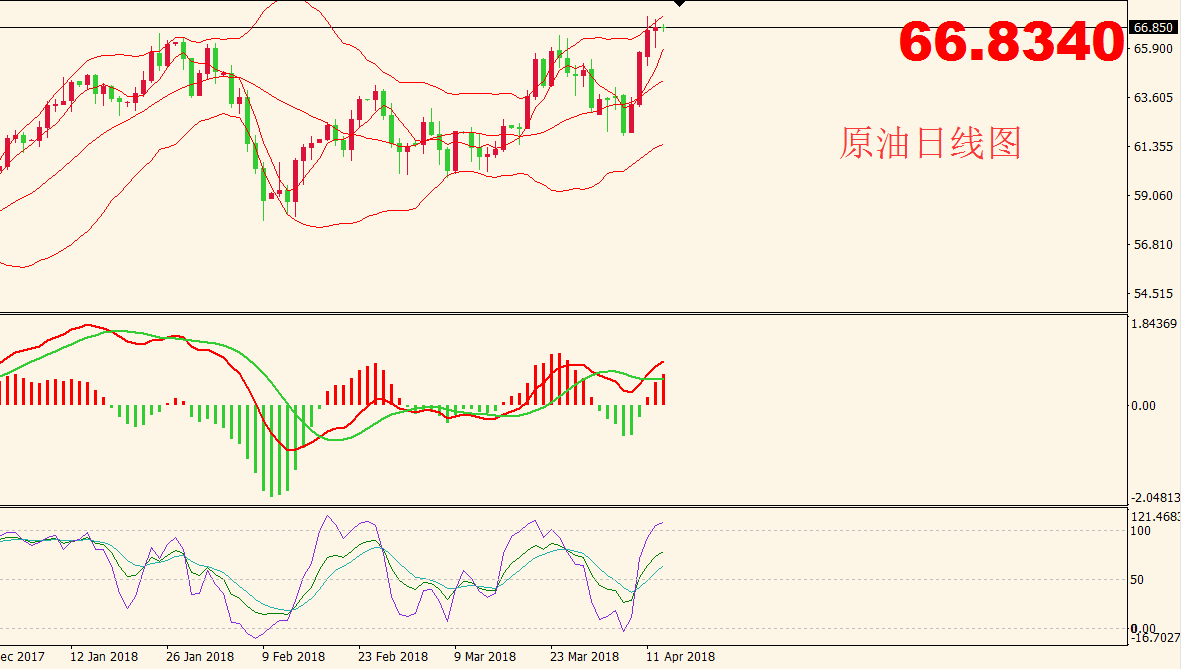Click the black chart shift triangle marker
The width and height of the screenshot is (1182, 669).
point(680,4)
